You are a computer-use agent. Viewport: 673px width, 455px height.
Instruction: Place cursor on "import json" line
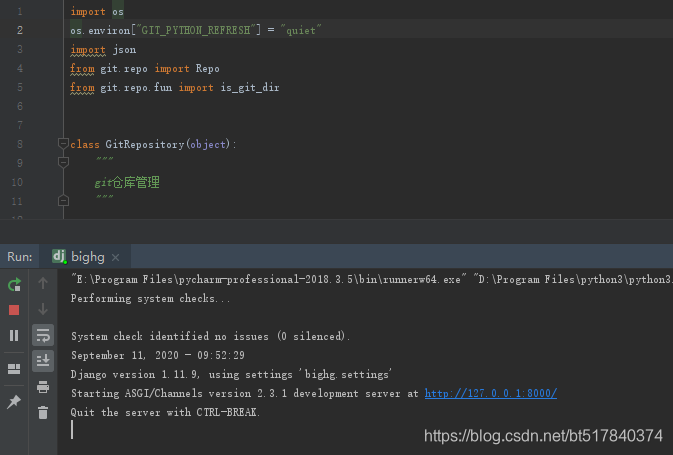coord(103,50)
